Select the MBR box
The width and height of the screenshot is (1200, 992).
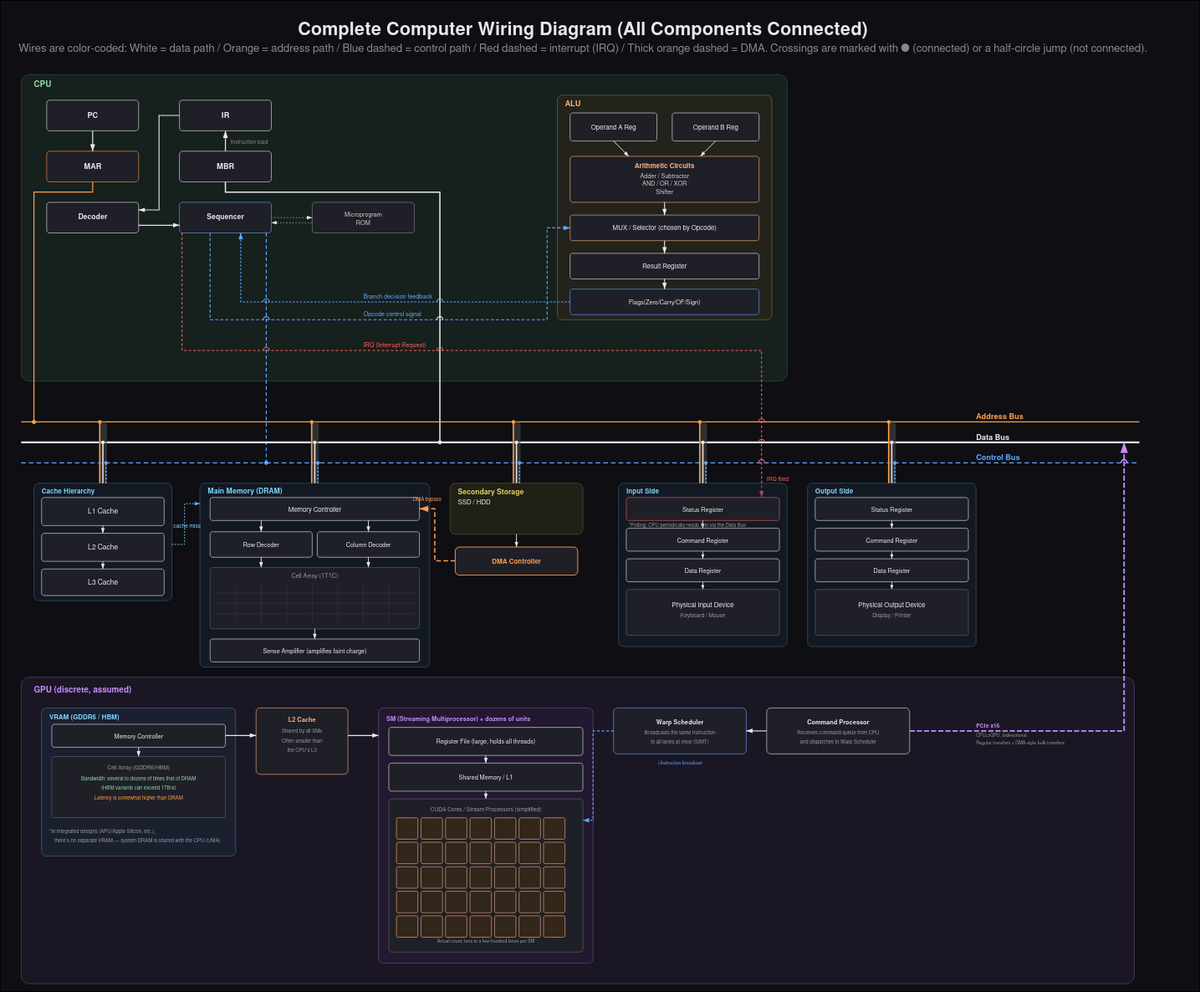[x=225, y=166]
